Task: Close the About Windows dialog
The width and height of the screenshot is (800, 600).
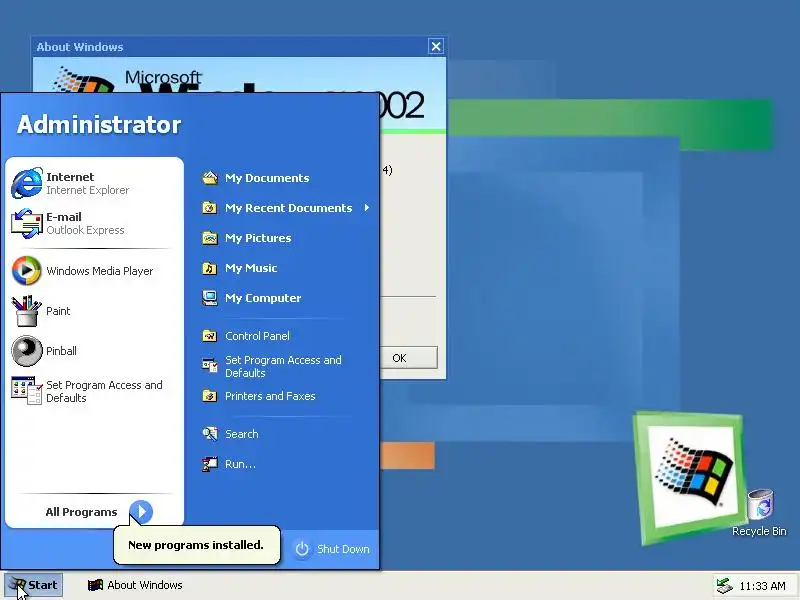Action: (x=436, y=46)
